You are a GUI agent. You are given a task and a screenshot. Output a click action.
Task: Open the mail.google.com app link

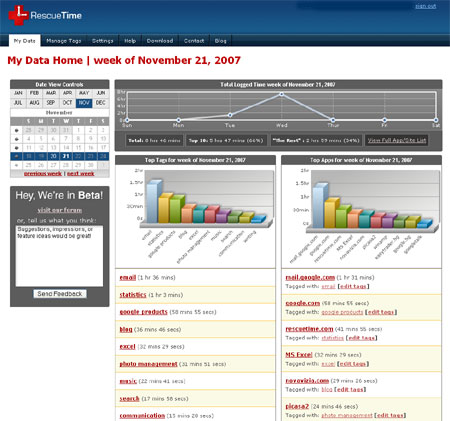(310, 277)
